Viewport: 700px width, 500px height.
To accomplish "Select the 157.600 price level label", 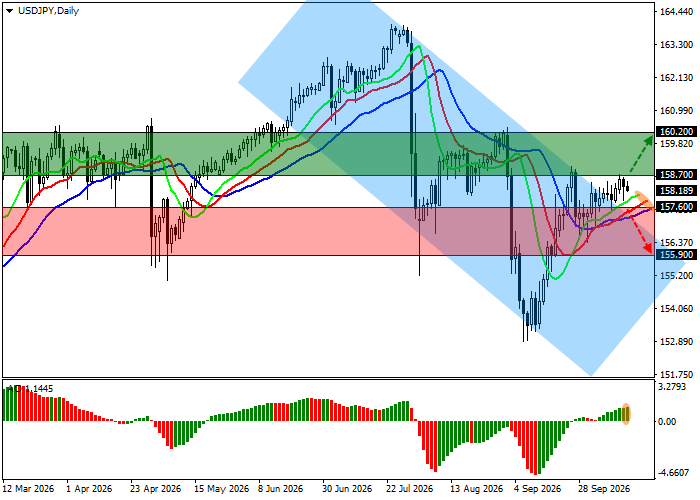I will 676,207.
